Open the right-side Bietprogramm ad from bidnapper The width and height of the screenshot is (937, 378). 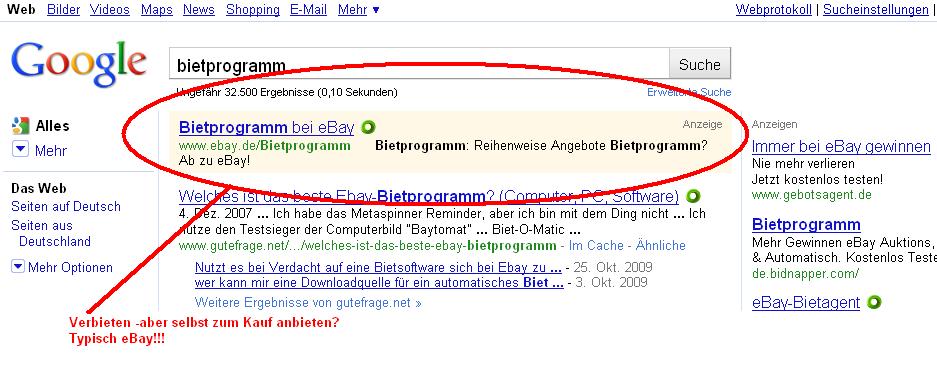click(x=806, y=225)
